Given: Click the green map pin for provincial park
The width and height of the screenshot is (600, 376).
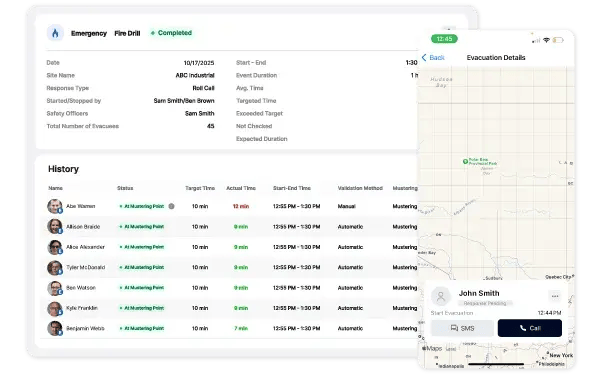Looking at the screenshot, I should click(465, 161).
